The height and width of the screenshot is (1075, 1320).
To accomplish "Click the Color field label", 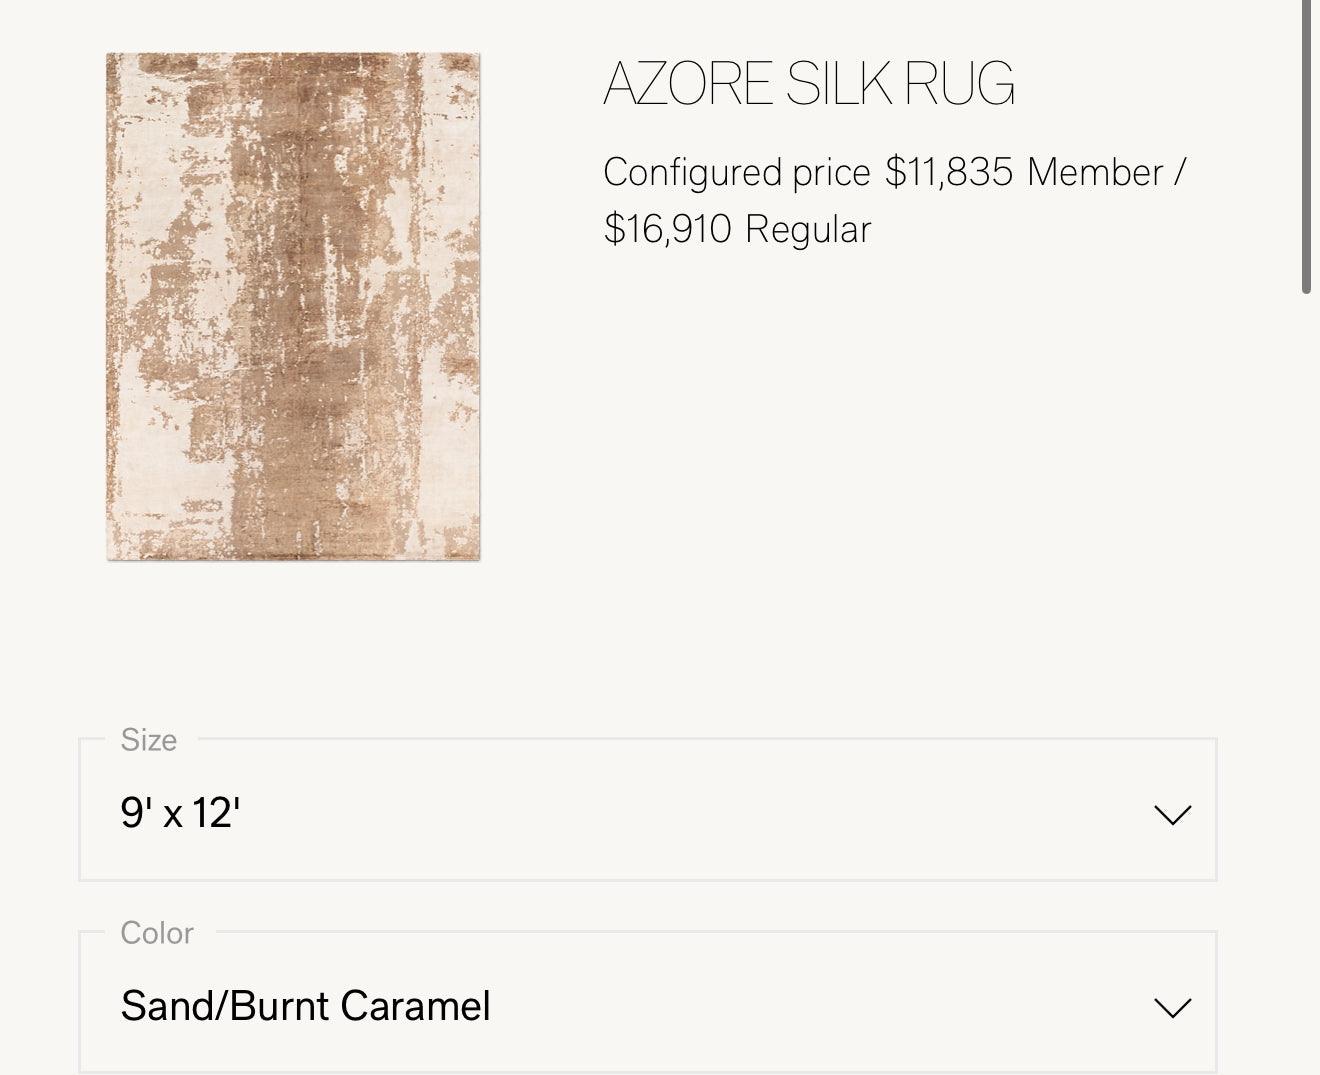I will coord(155,933).
